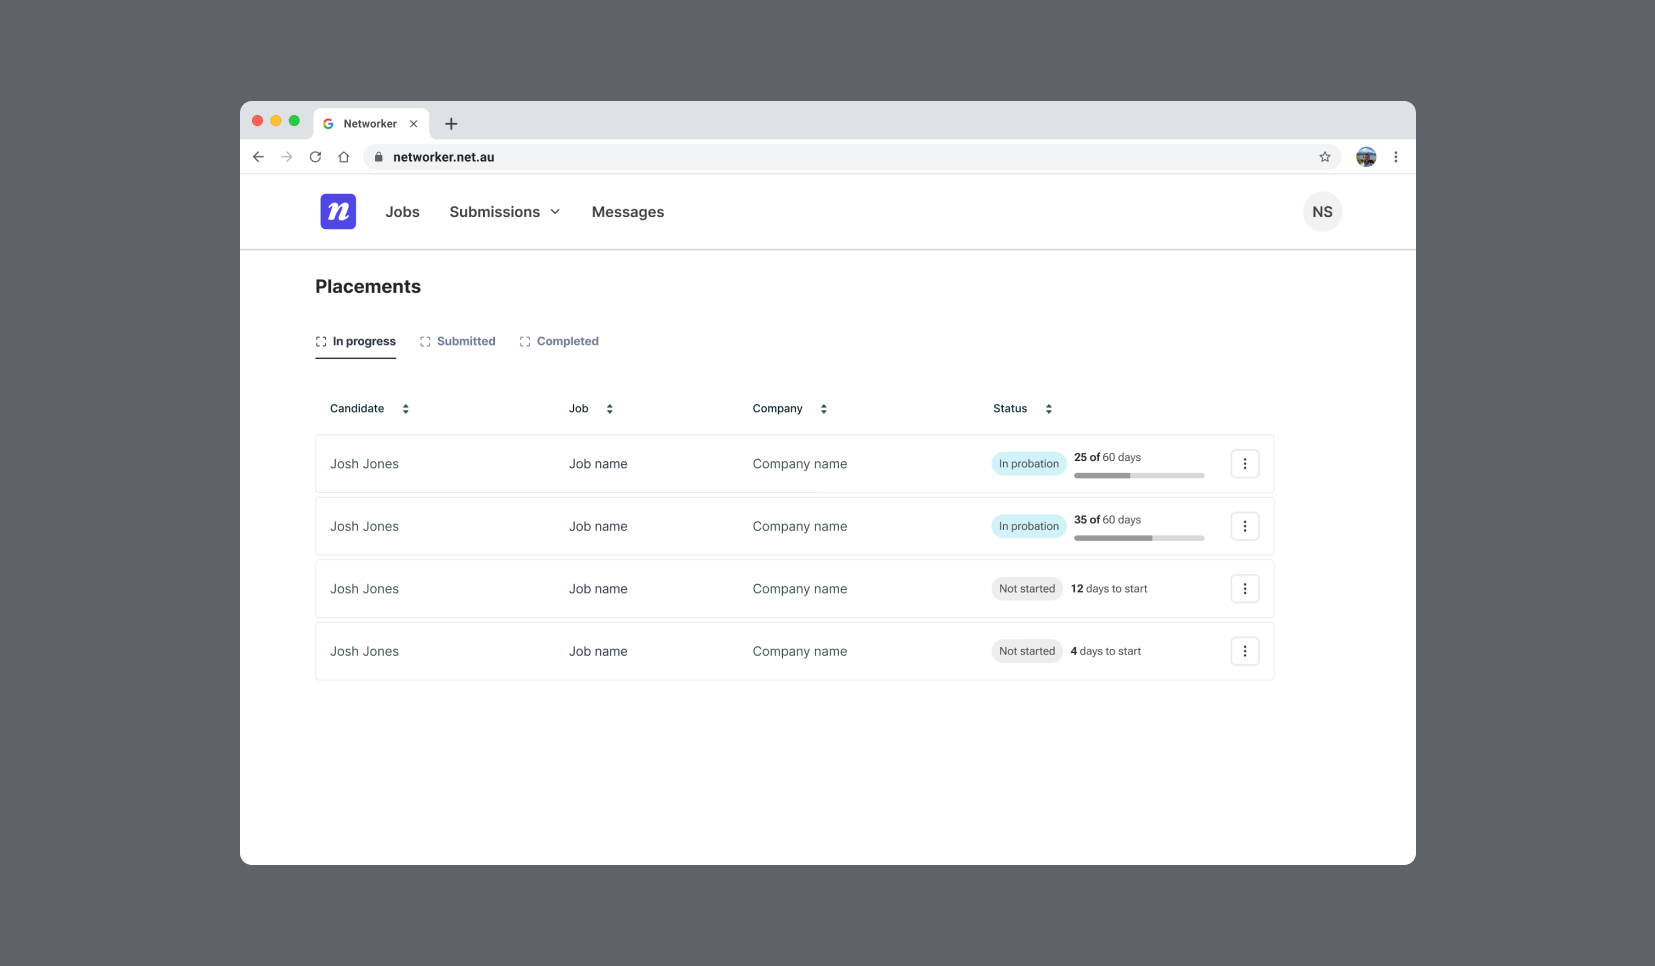Image resolution: width=1655 pixels, height=966 pixels.
Task: Open row actions for 25 of 60 days placement
Action: pyautogui.click(x=1245, y=464)
